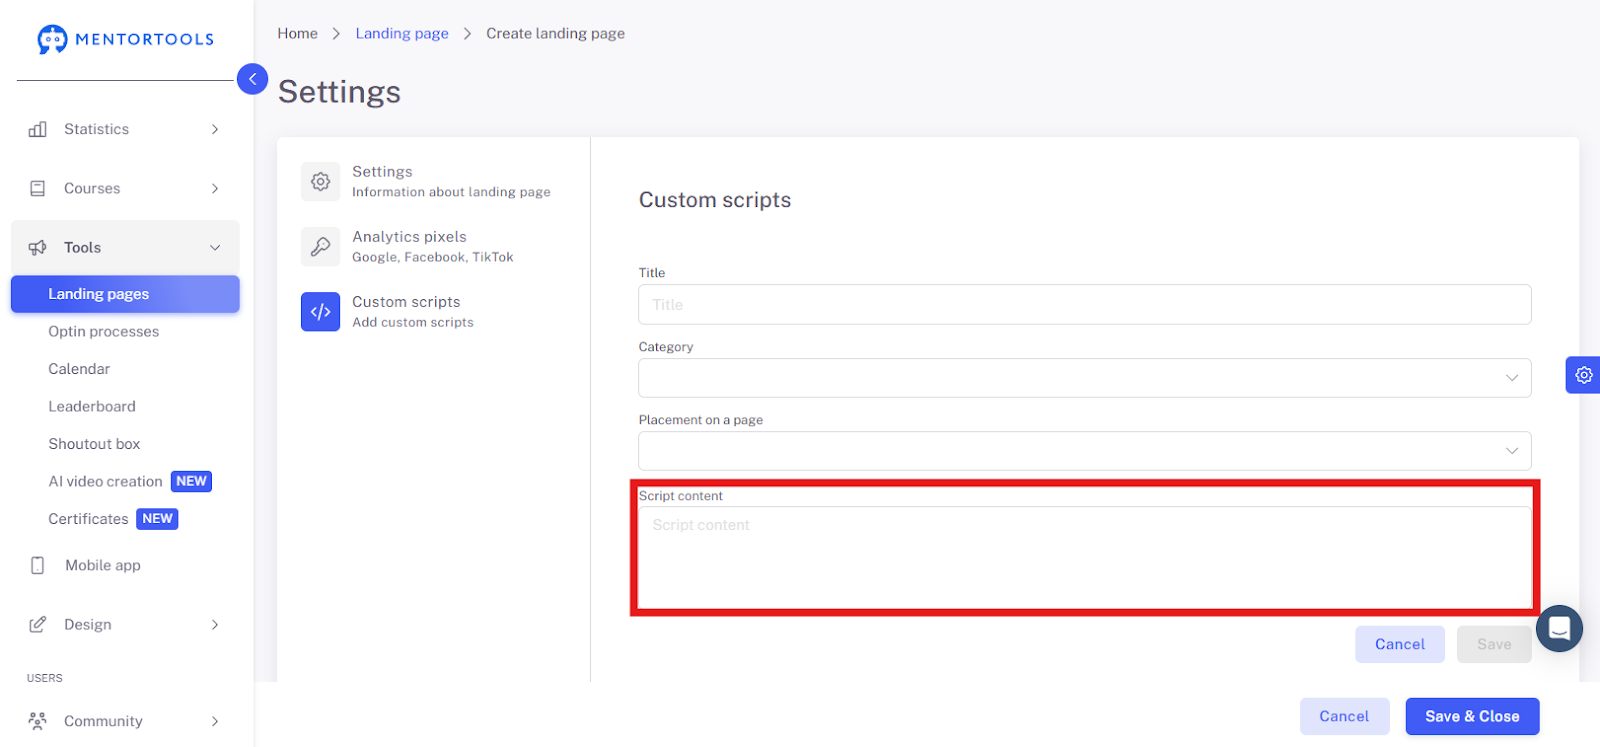This screenshot has height=747, width=1600.
Task: Open AI video creation in the sidebar
Action: tap(105, 481)
